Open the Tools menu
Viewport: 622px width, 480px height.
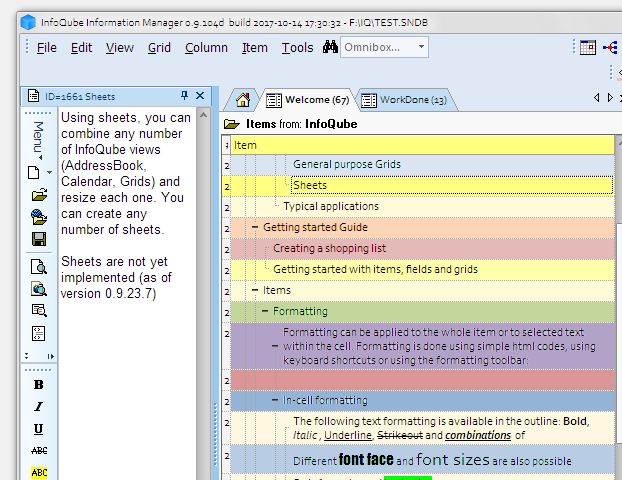point(298,48)
